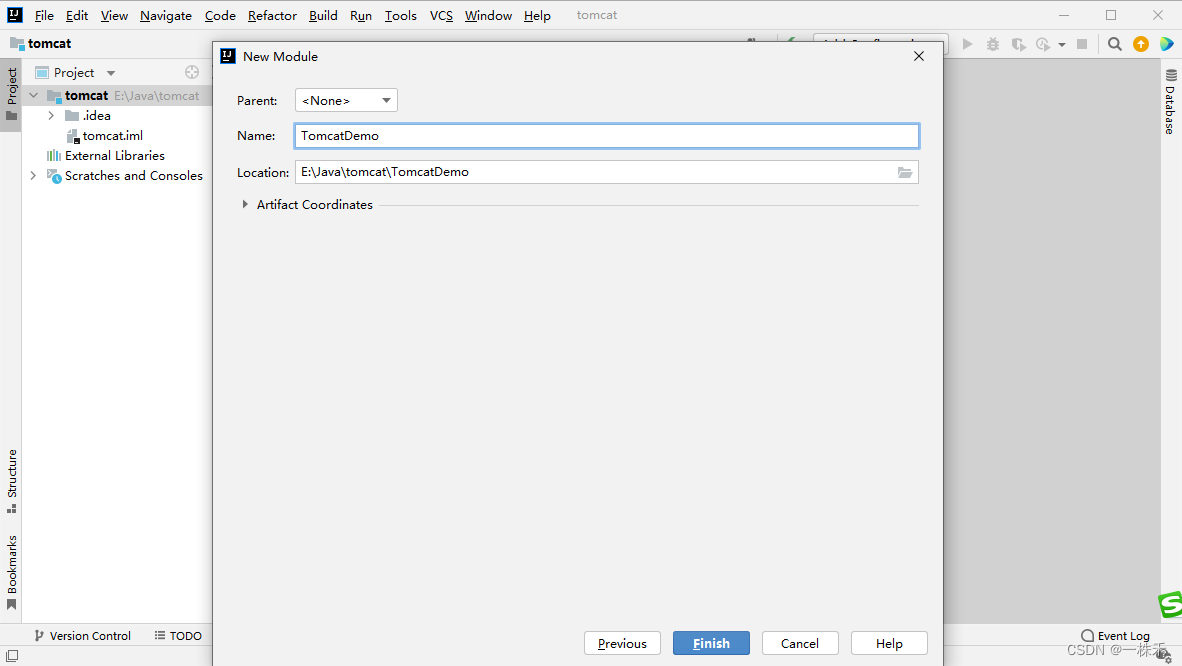Click the orange update arrow icon
Viewport: 1182px width, 666px height.
click(1141, 45)
